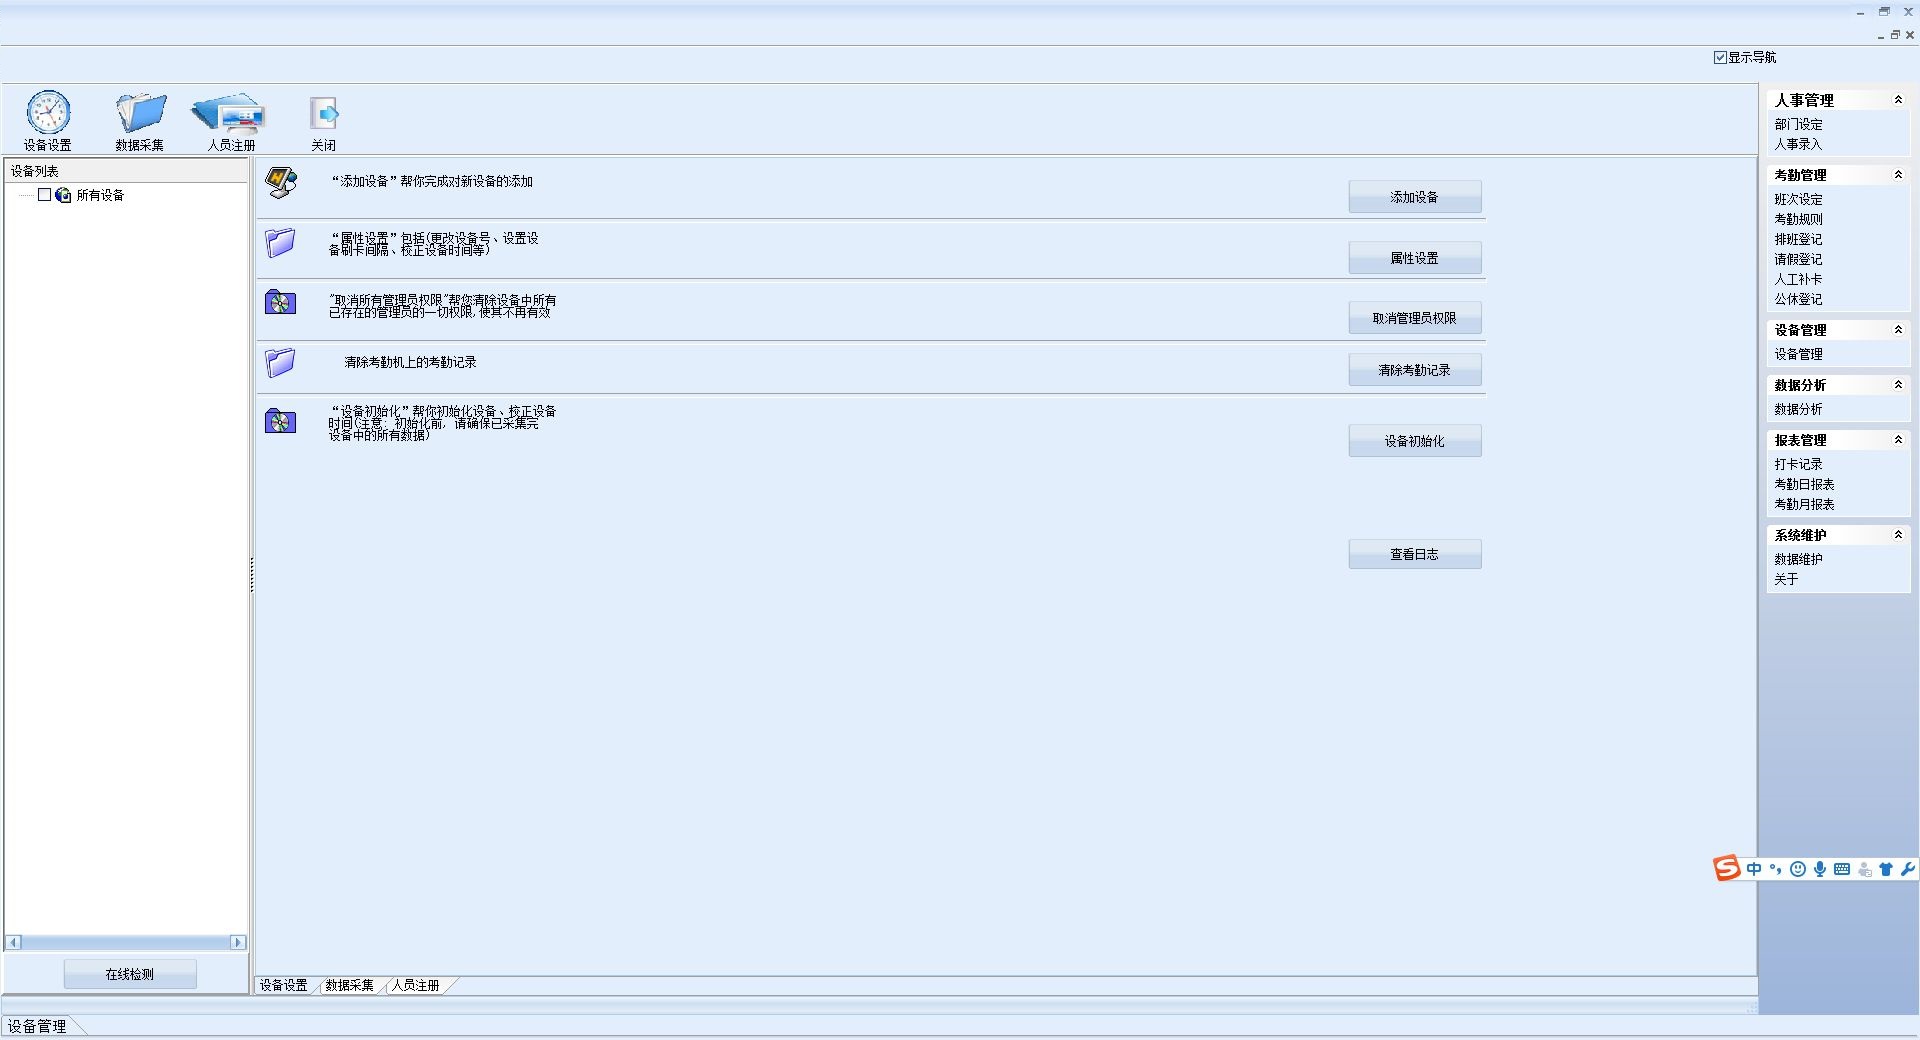Open the wrench settings icon in the IME bar
The image size is (1920, 1040).
click(1908, 869)
